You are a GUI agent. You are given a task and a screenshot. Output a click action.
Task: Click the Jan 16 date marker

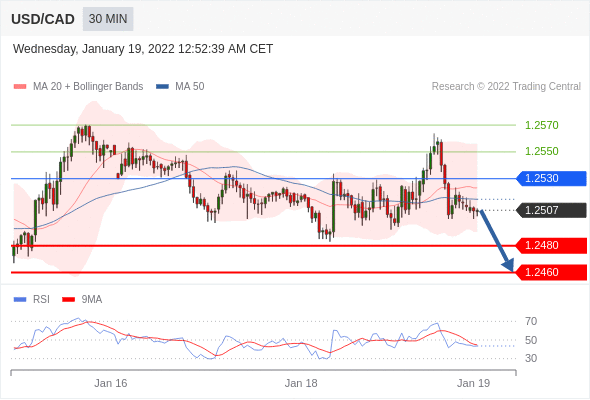(x=111, y=383)
